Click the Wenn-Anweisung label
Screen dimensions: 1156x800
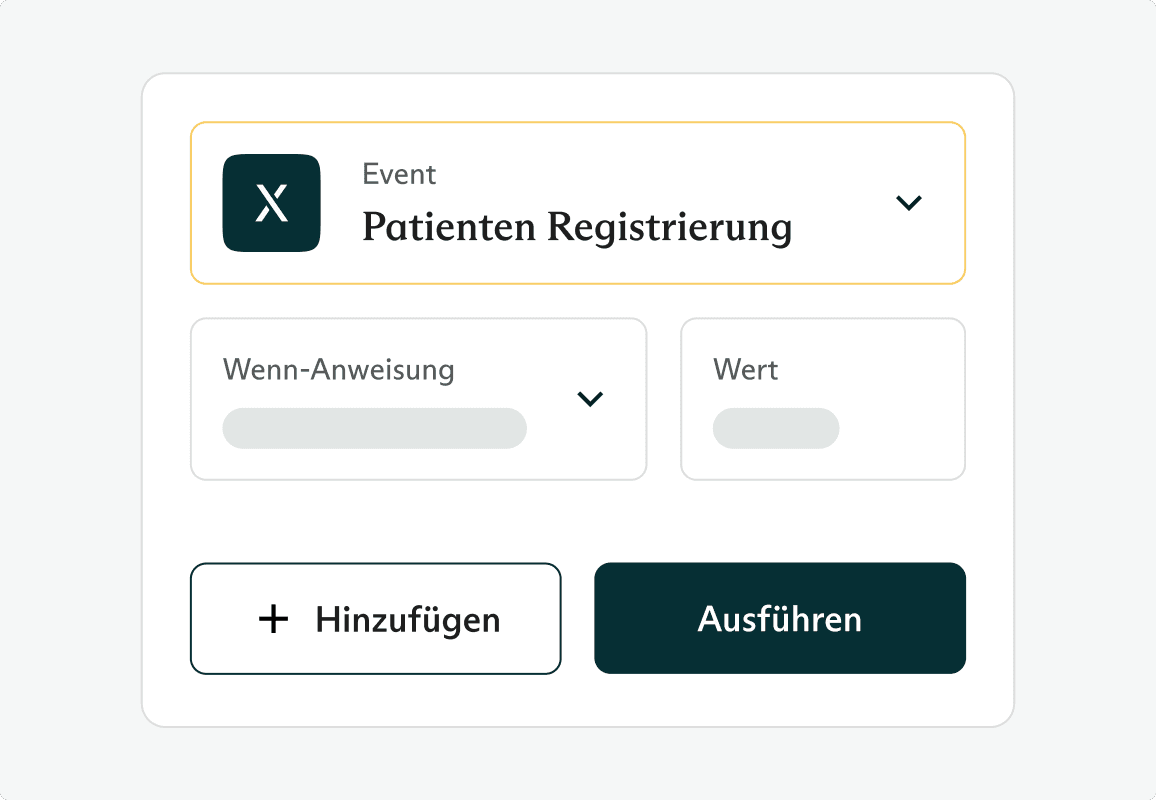click(338, 370)
